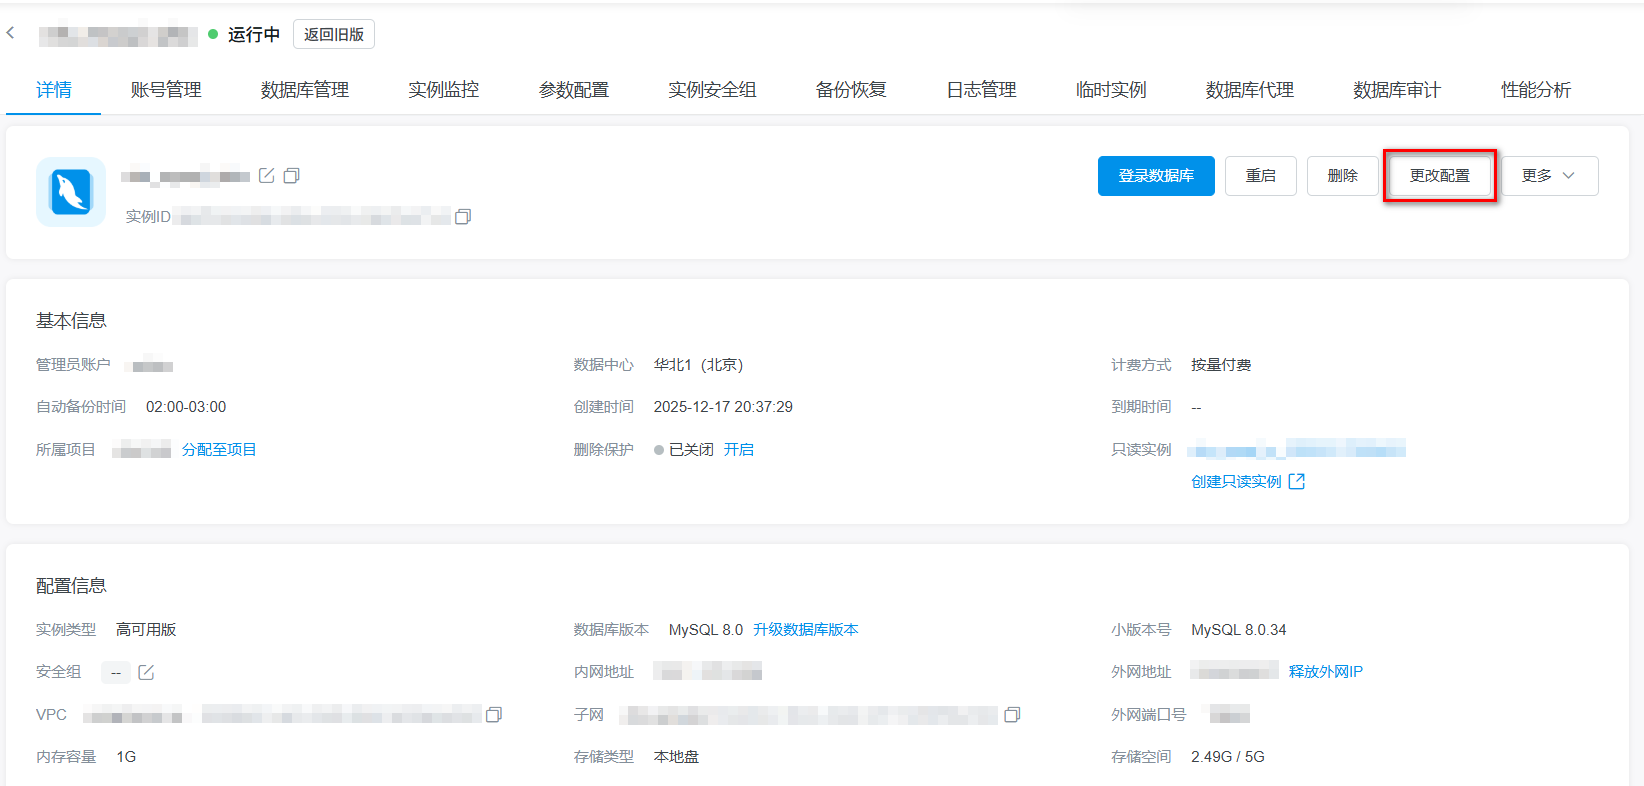Copy the instance name

292,176
